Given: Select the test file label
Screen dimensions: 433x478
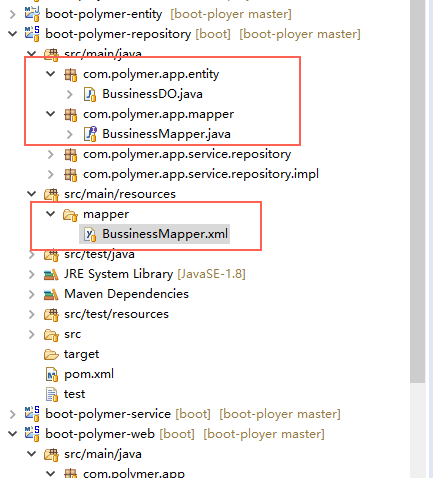Looking at the screenshot, I should click(x=74, y=394).
